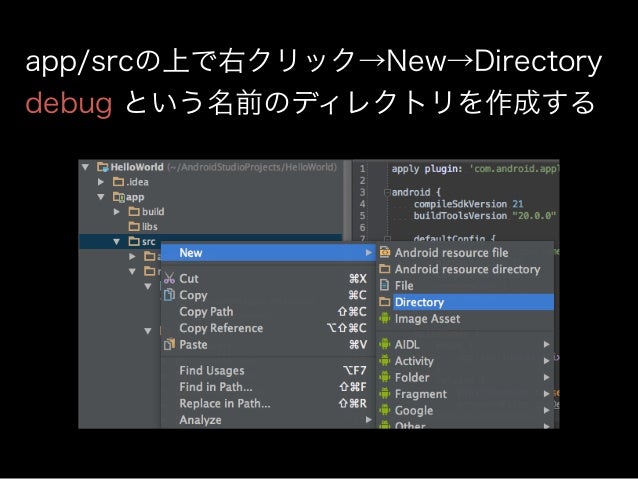Choose Directory in the New submenu
This screenshot has width=638, height=479.
point(466,302)
